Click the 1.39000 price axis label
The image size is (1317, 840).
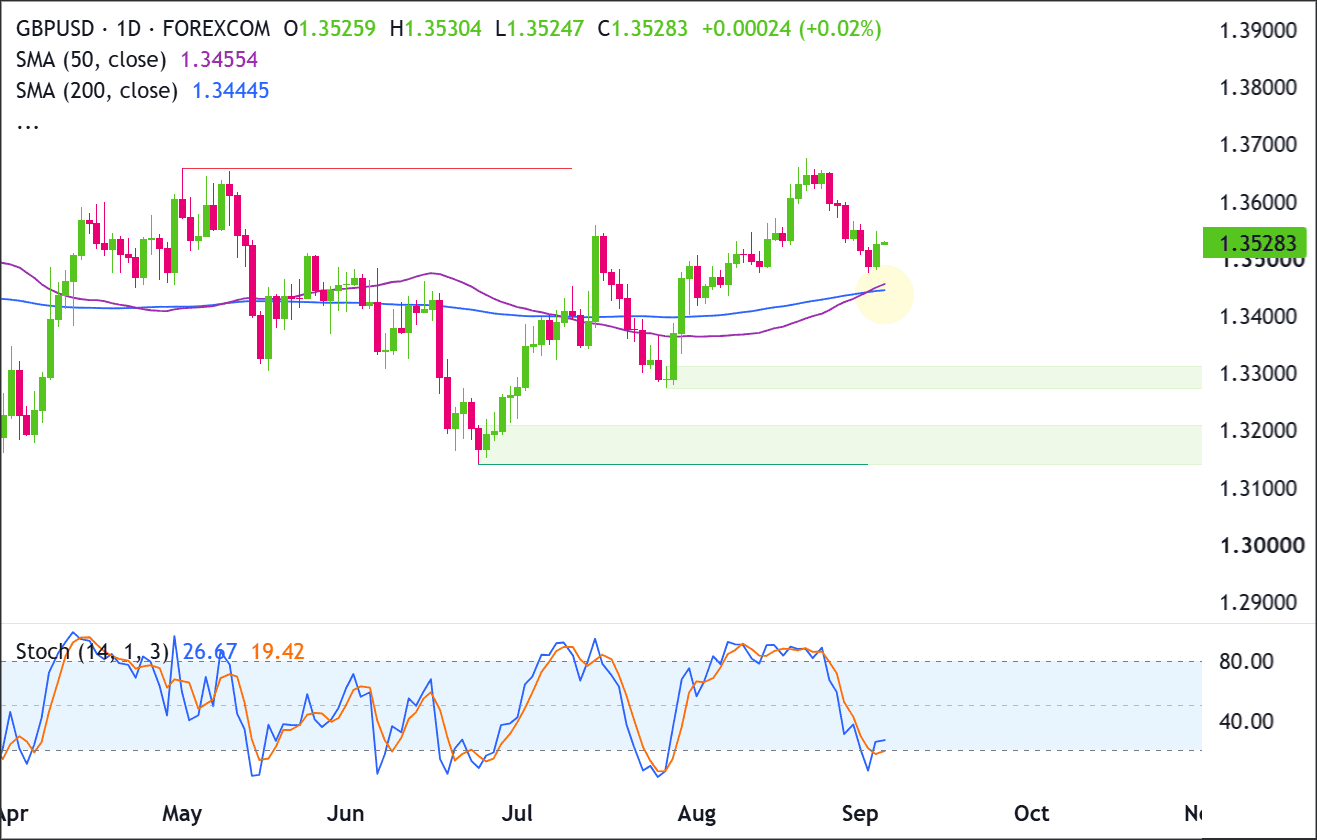click(x=1257, y=30)
